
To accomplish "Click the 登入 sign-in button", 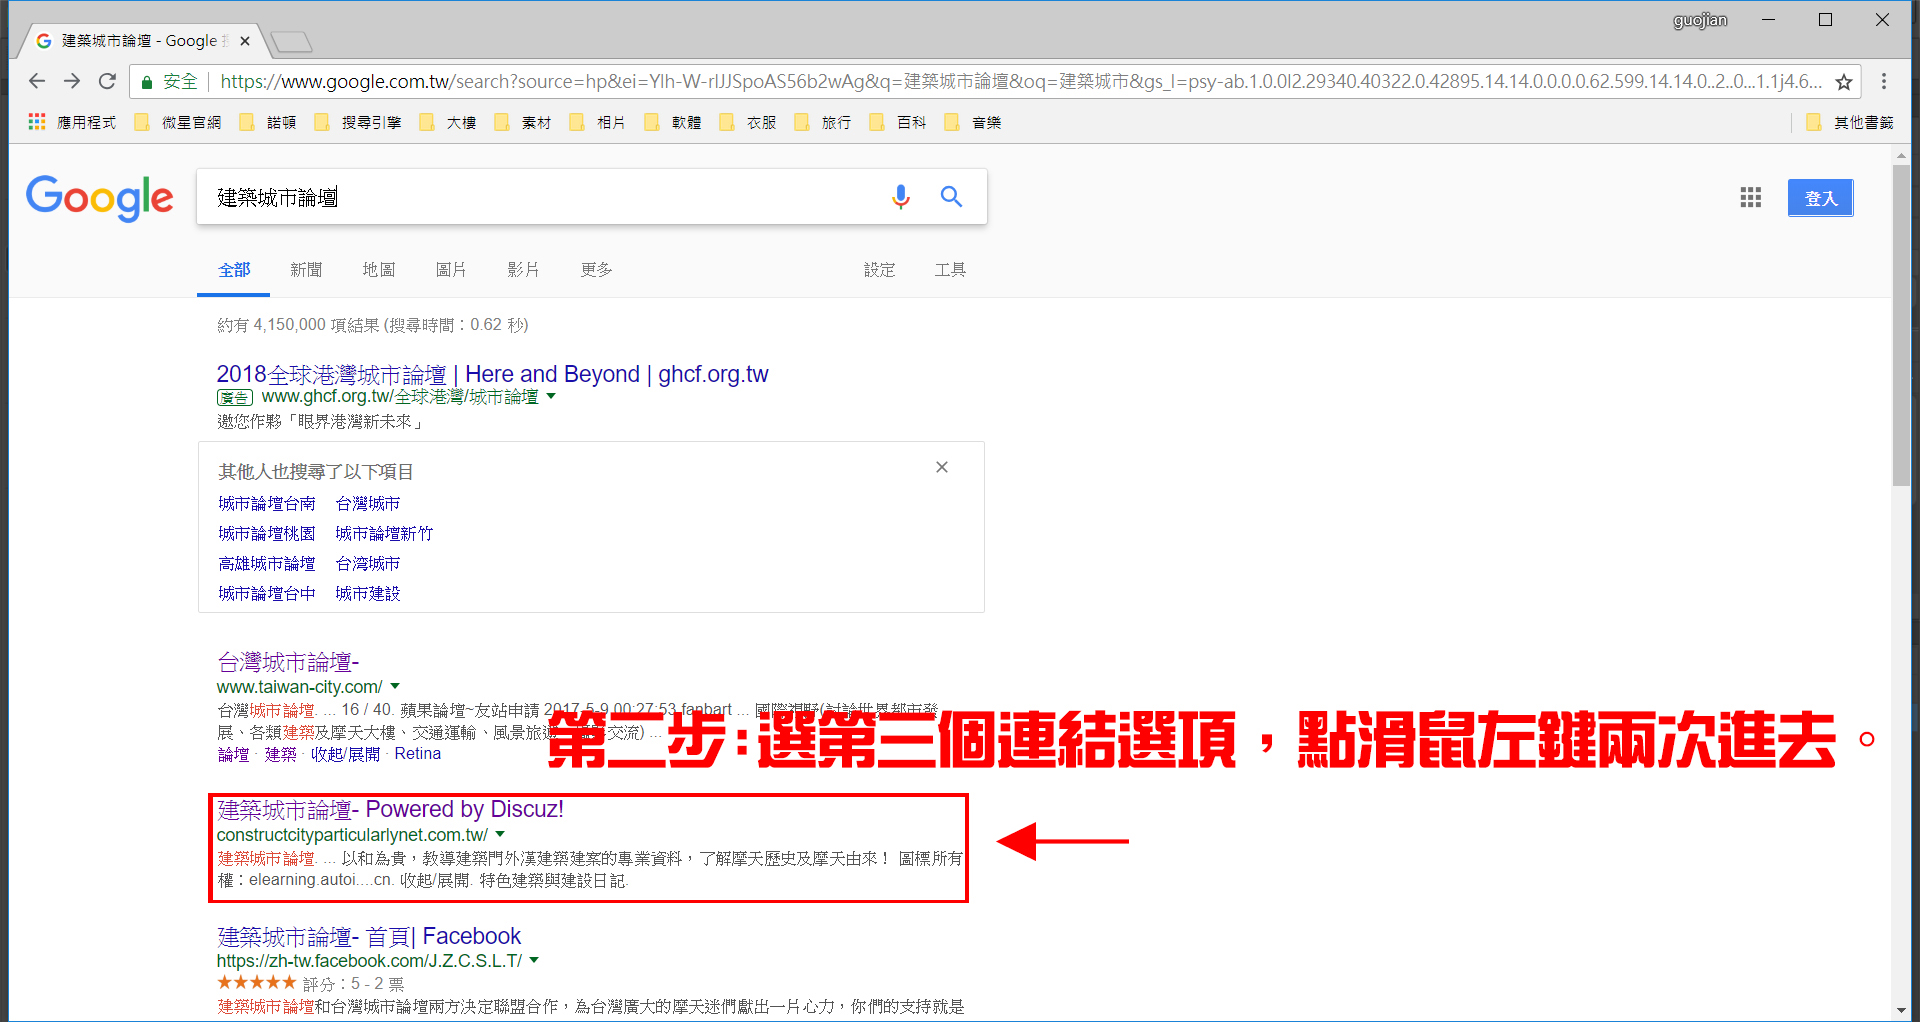I will (x=1820, y=198).
